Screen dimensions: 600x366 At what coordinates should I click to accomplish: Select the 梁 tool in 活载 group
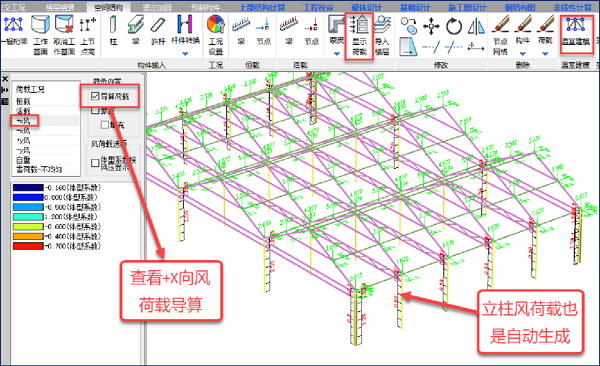[x=289, y=31]
